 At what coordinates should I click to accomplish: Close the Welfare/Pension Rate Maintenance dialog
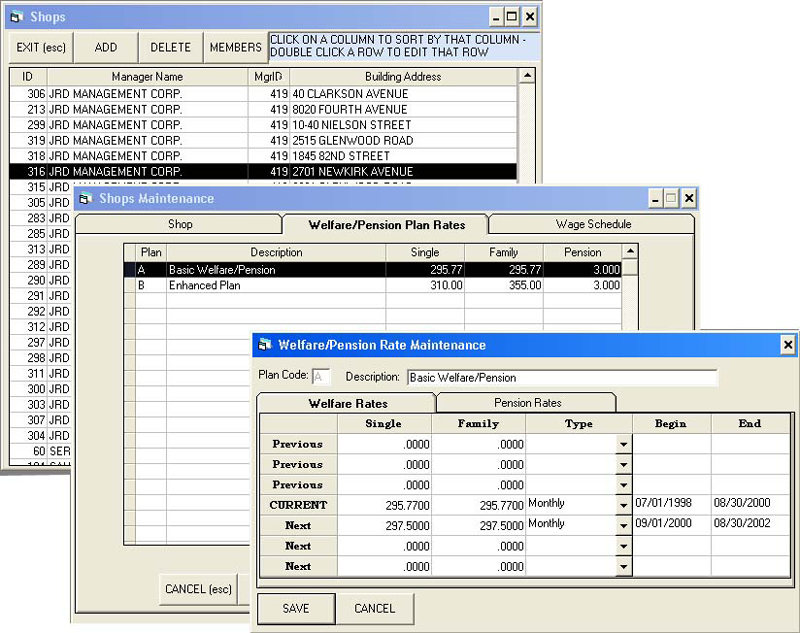788,345
